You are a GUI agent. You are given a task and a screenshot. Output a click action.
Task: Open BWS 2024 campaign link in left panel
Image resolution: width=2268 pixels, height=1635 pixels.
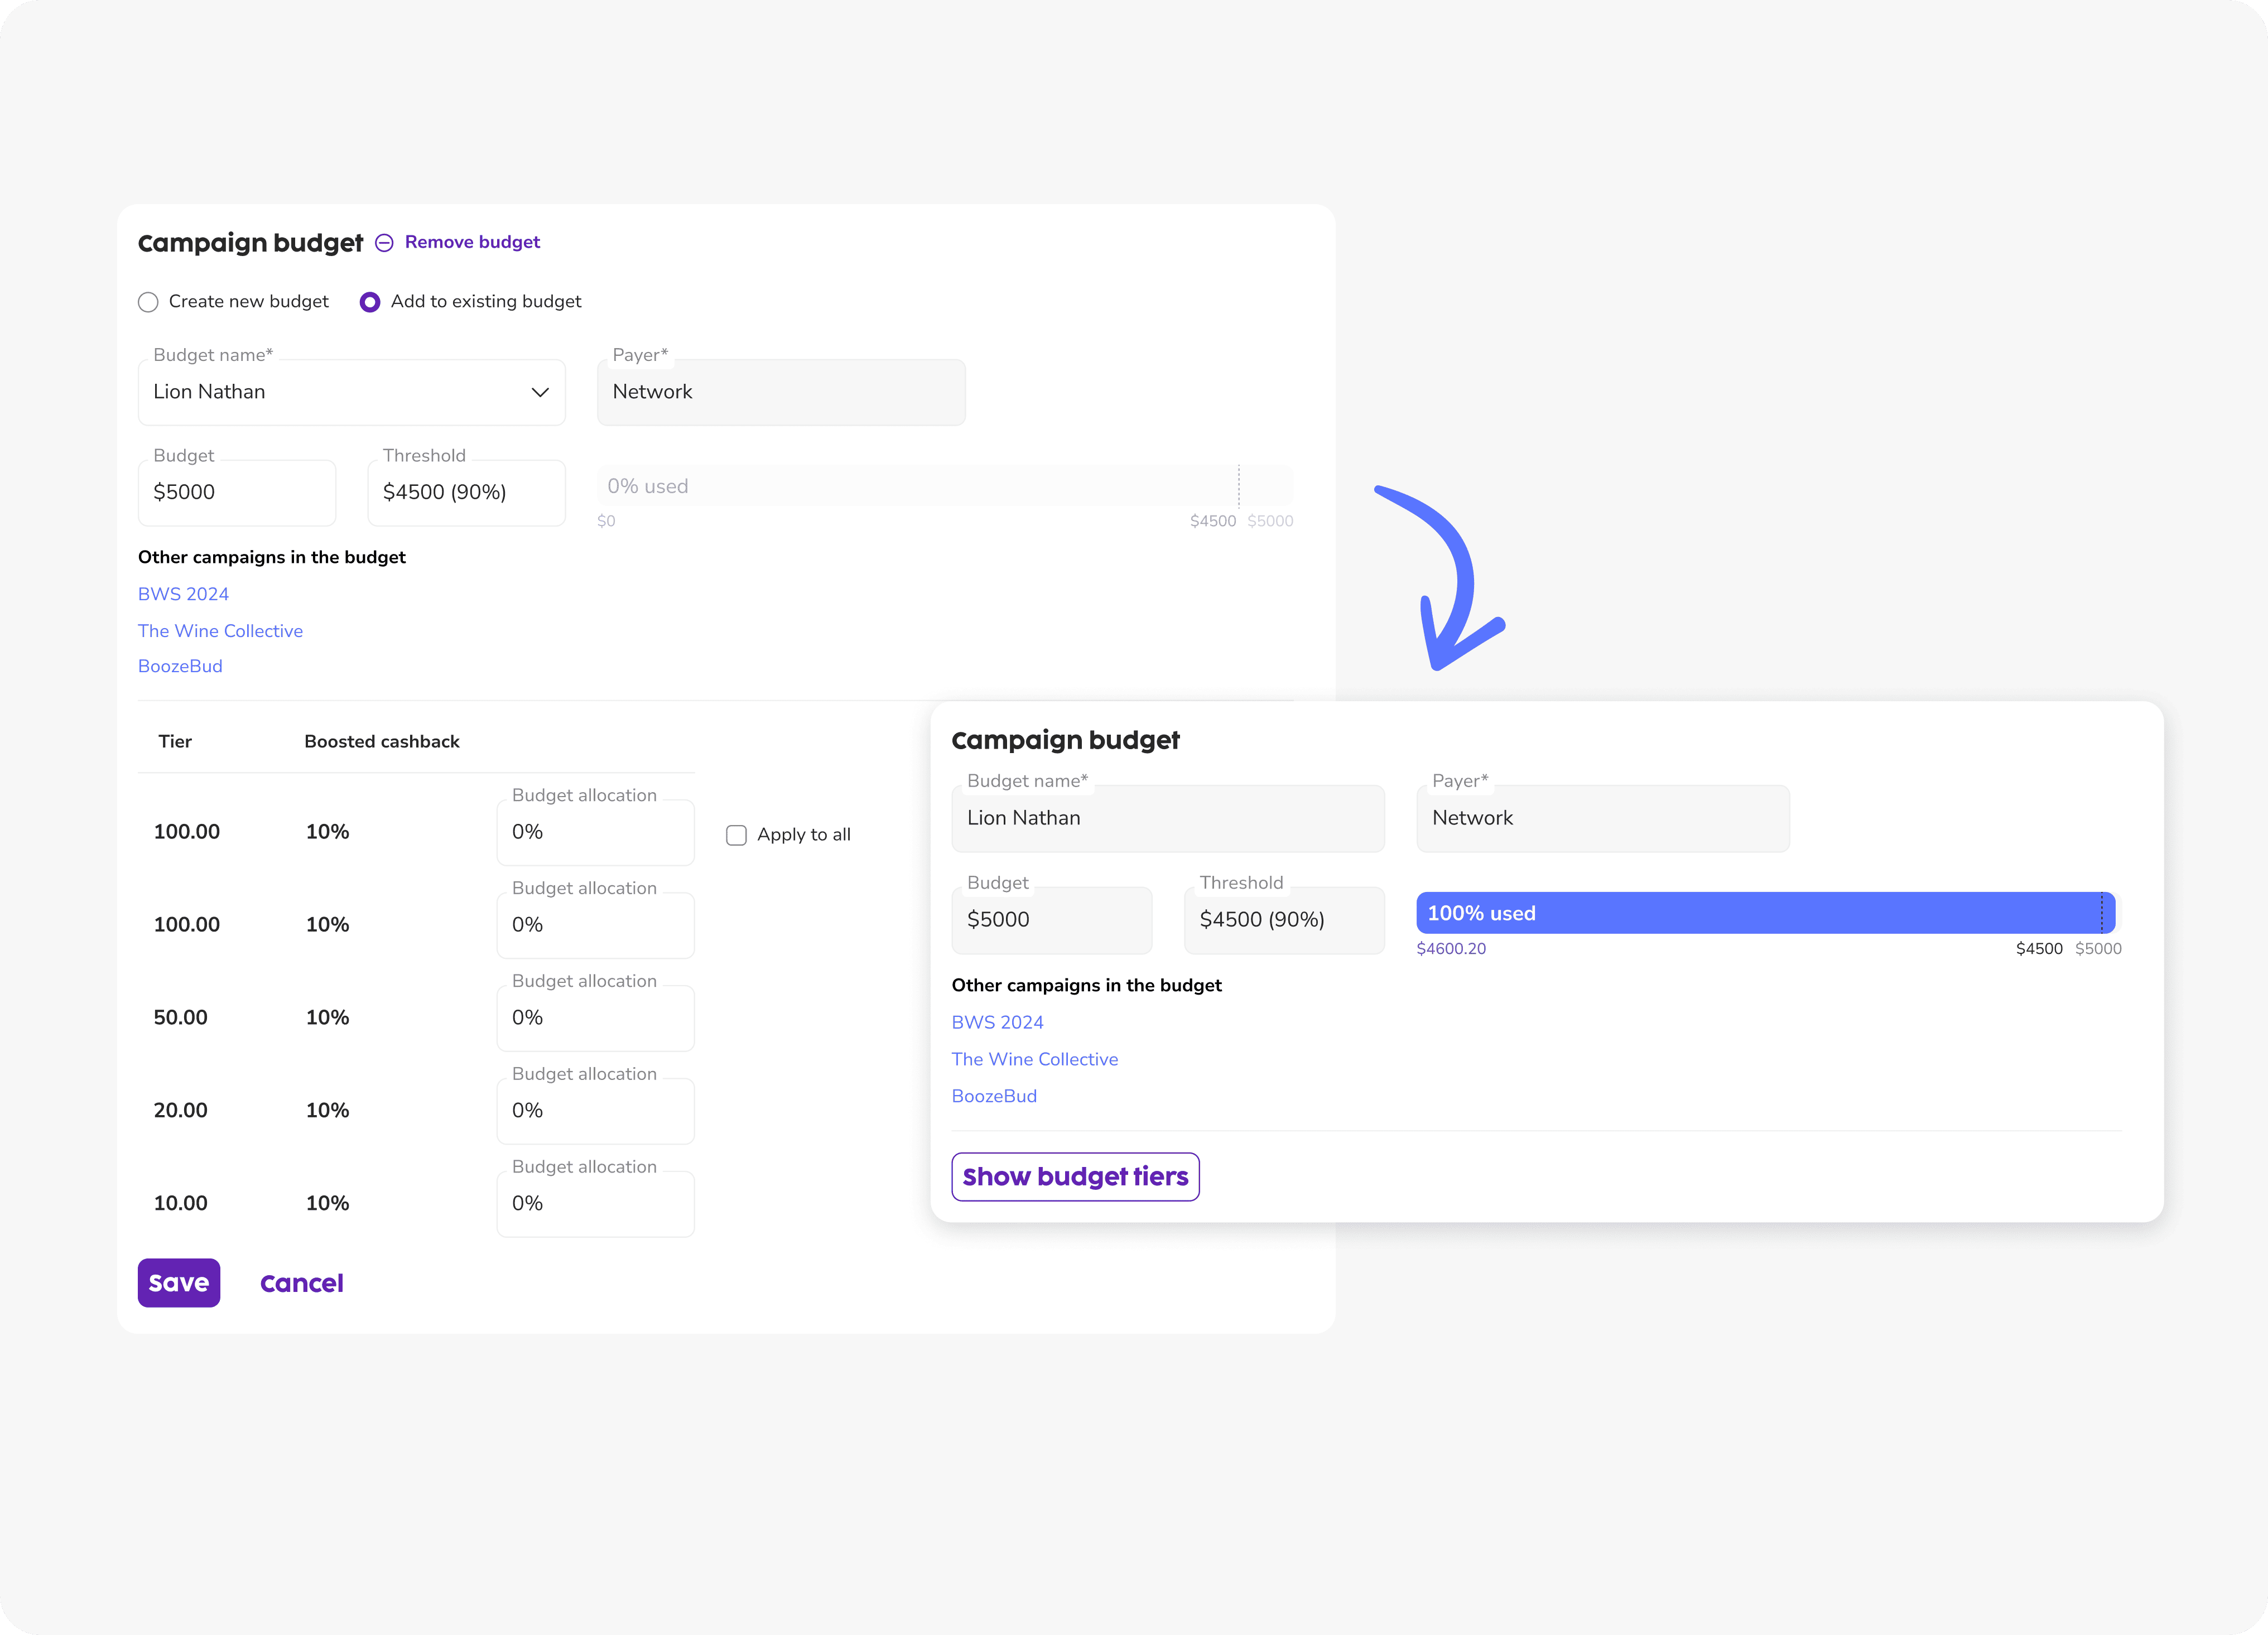click(x=183, y=594)
